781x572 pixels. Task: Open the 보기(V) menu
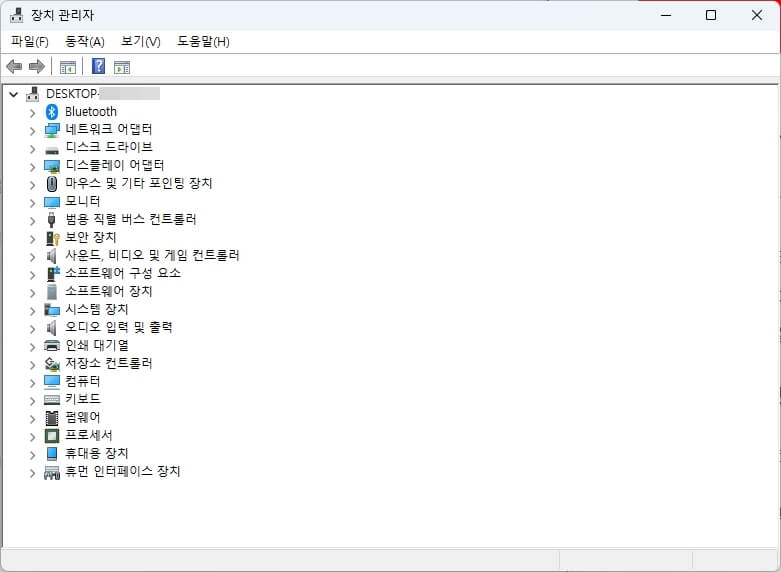(x=140, y=41)
